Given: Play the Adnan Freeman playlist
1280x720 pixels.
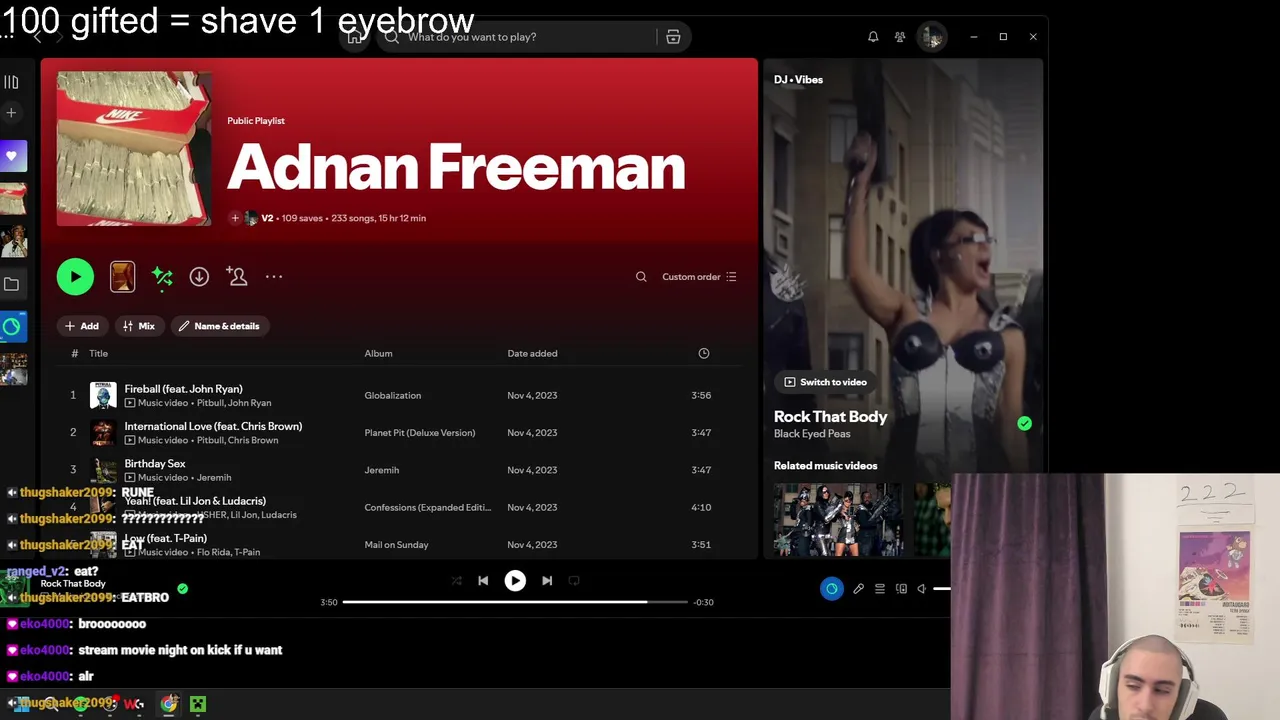Looking at the screenshot, I should tap(75, 277).
